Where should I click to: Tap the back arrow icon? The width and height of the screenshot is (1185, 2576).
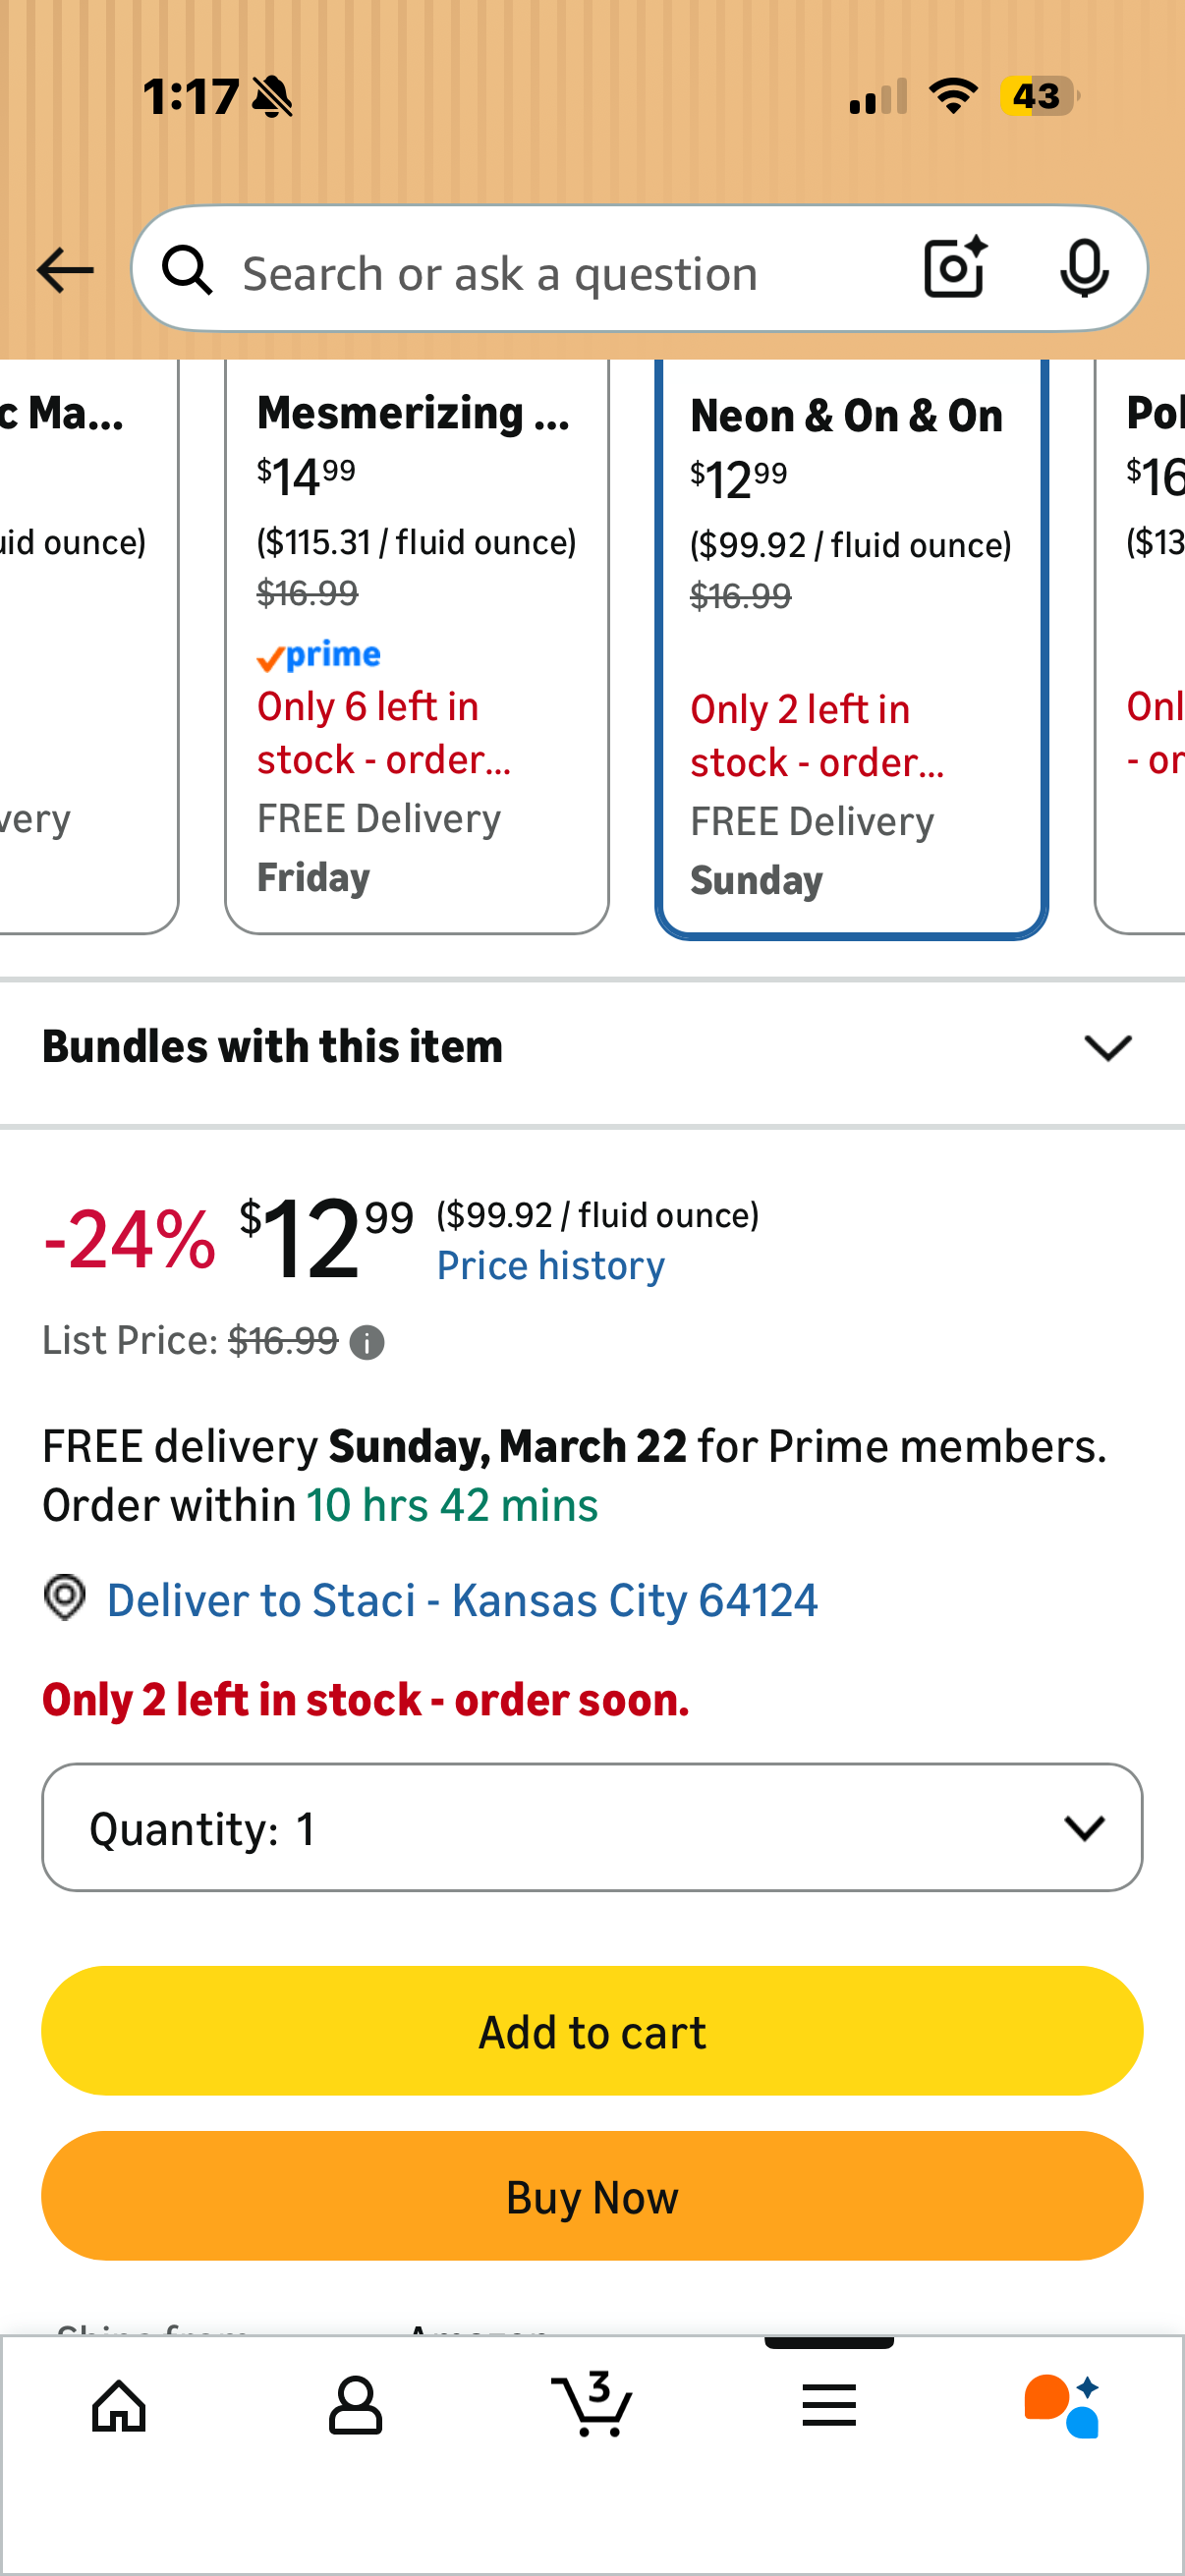[65, 271]
